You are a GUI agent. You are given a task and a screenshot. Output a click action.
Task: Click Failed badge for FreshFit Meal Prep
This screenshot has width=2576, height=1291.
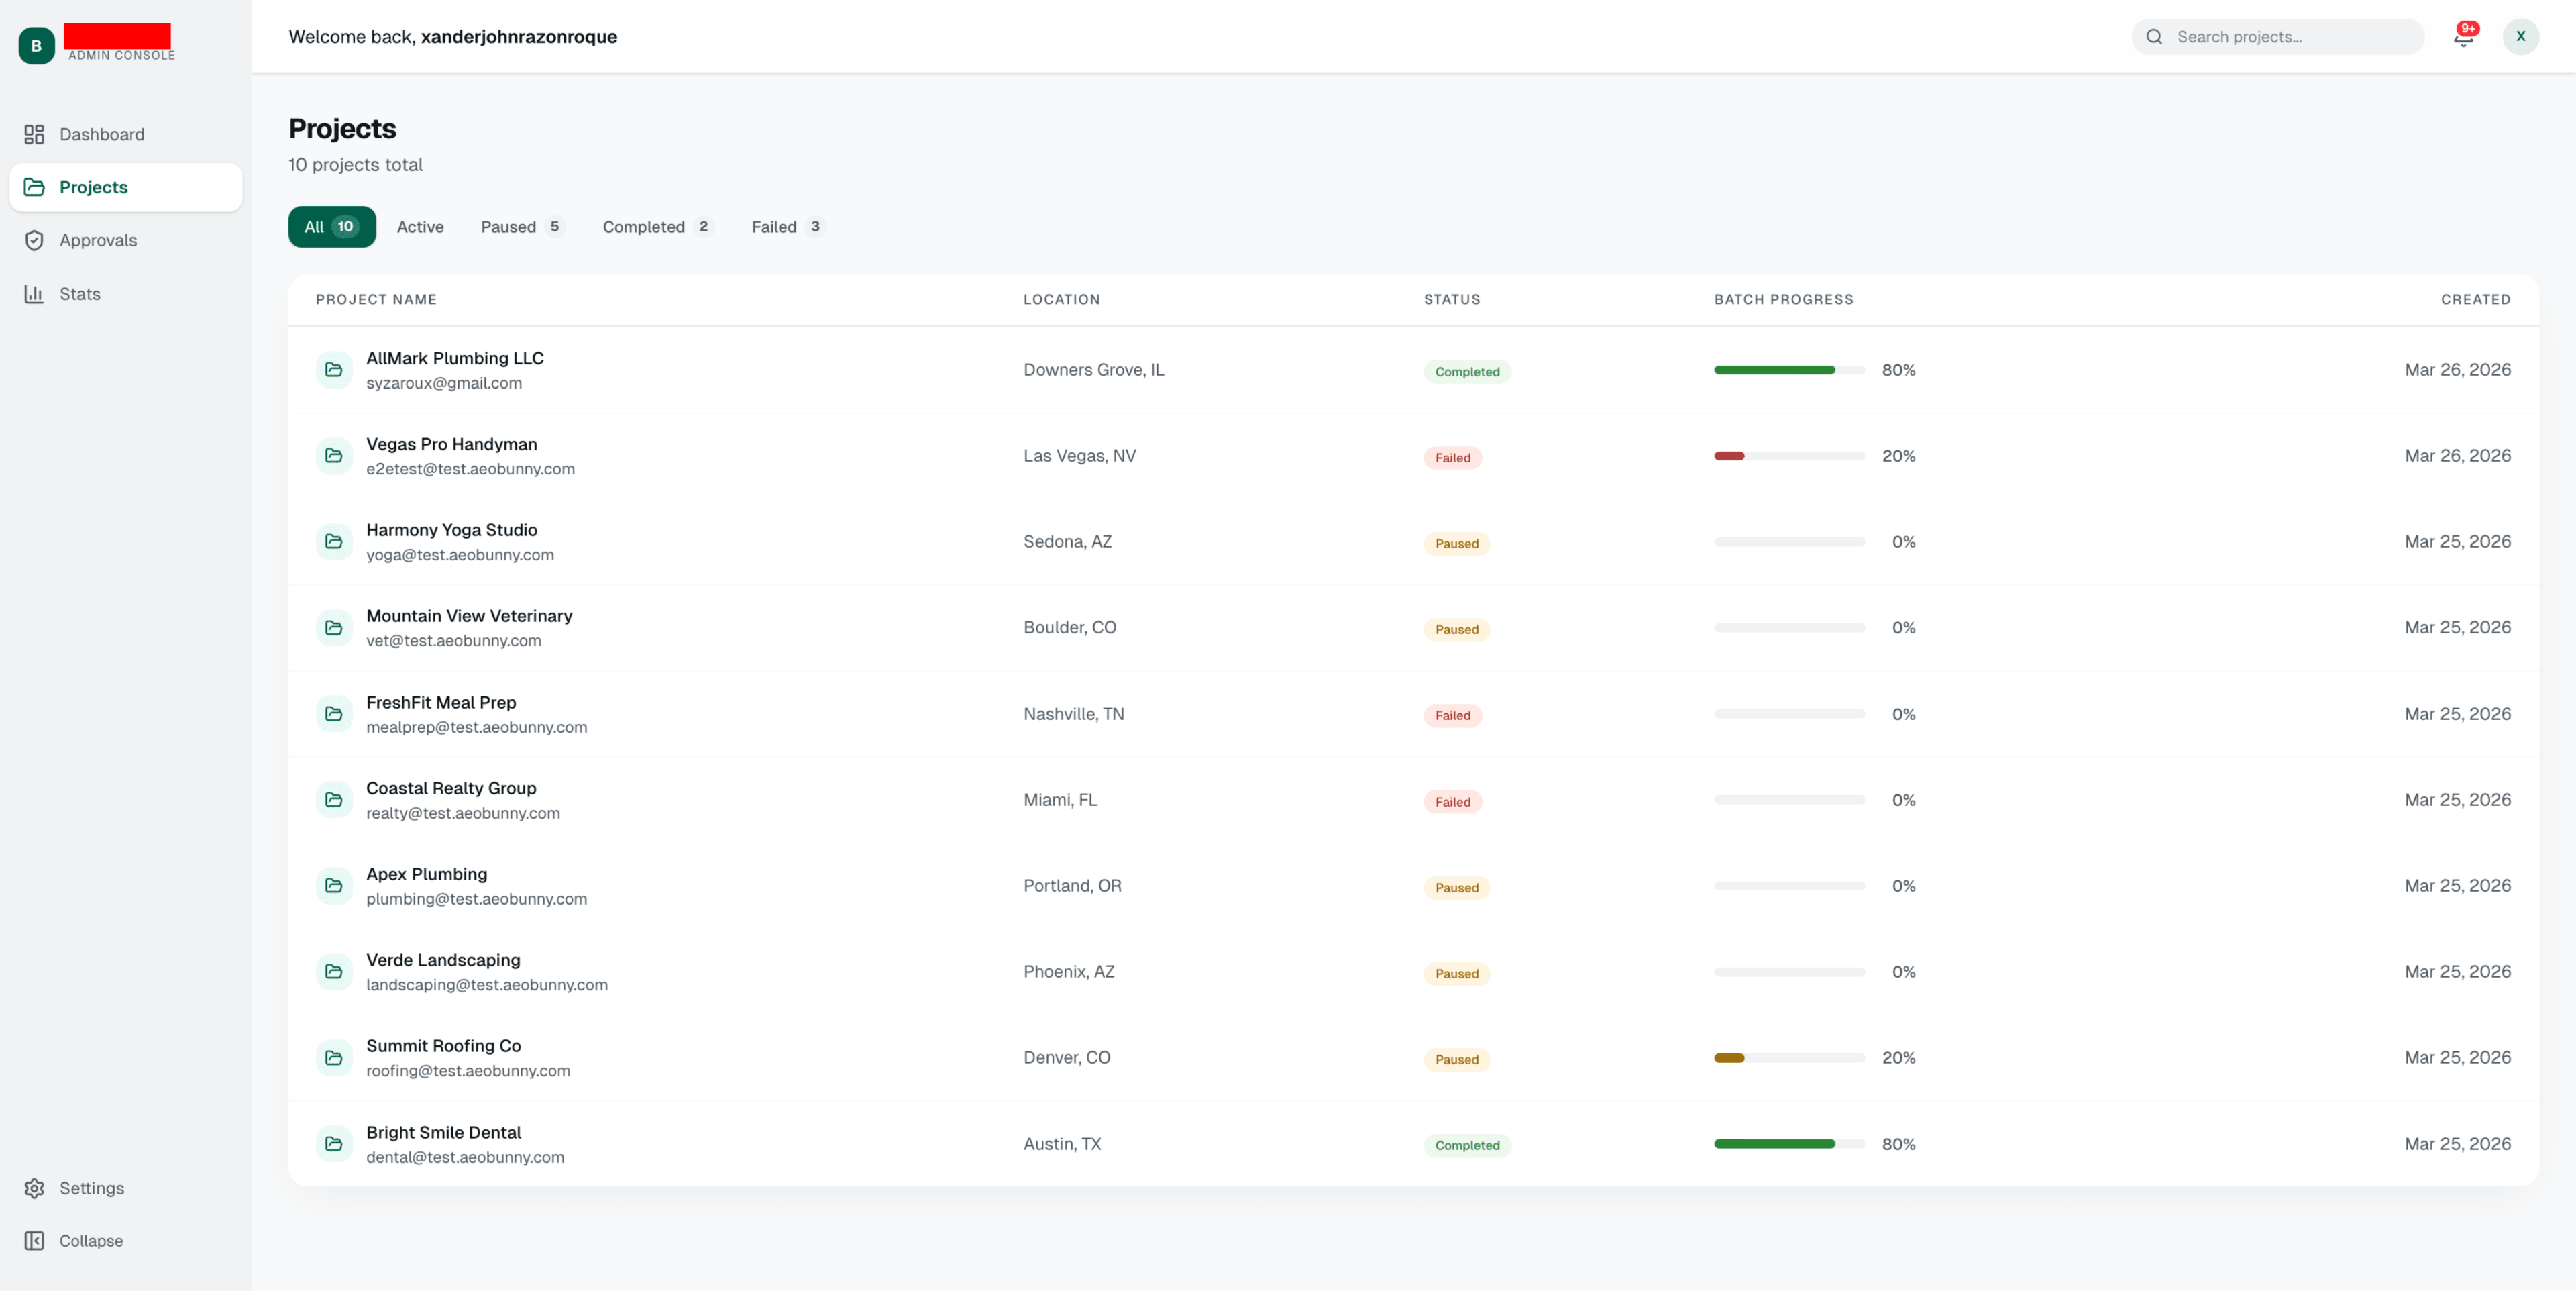(1453, 716)
